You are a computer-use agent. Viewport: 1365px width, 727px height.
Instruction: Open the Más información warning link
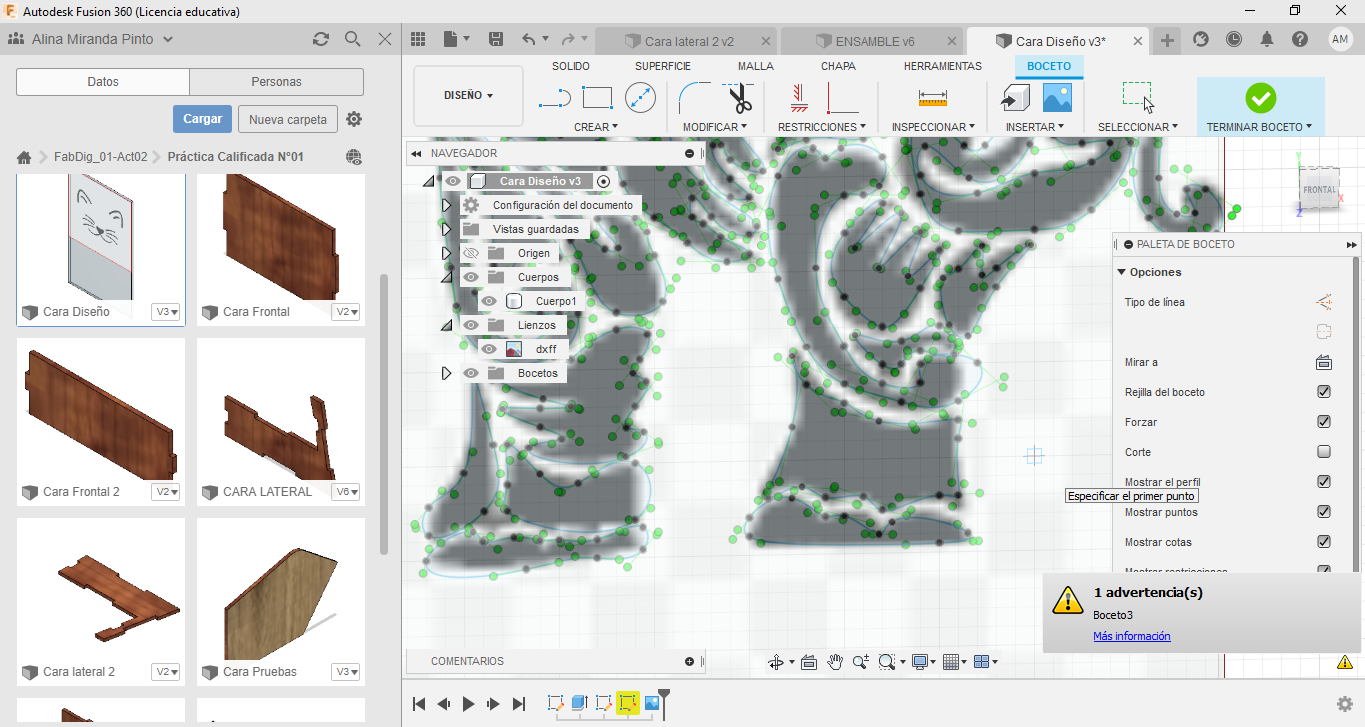(1131, 636)
